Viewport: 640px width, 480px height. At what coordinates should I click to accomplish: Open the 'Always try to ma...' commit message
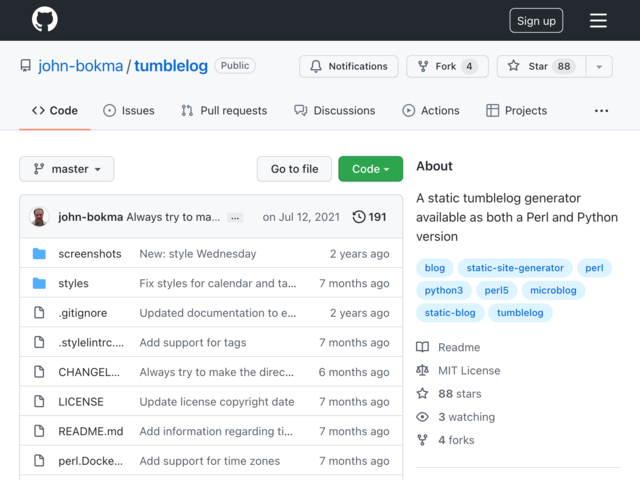173,217
